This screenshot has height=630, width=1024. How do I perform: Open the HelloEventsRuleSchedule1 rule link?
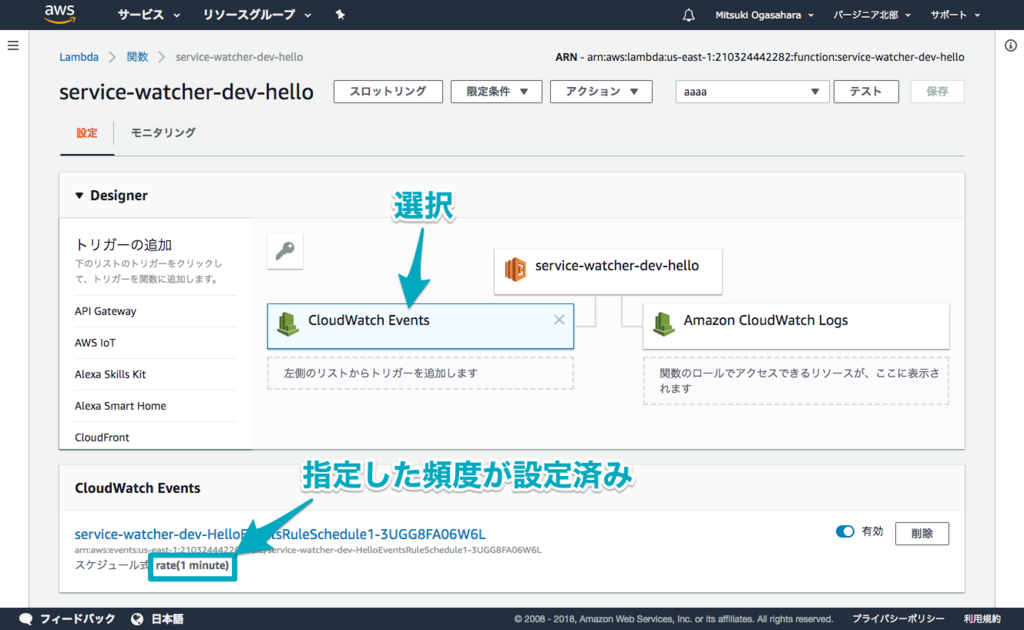click(280, 534)
